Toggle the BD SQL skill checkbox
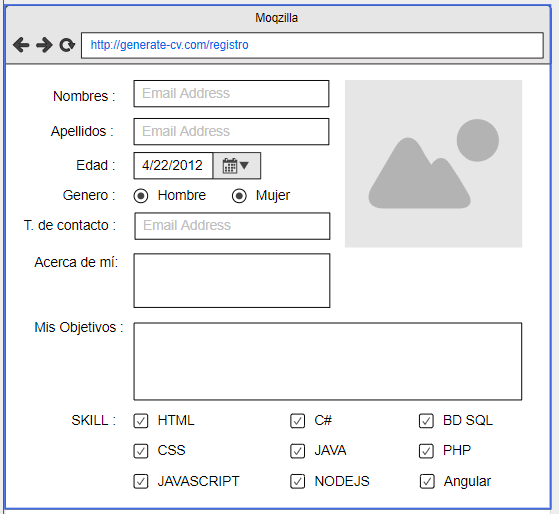The image size is (559, 514). [x=426, y=421]
